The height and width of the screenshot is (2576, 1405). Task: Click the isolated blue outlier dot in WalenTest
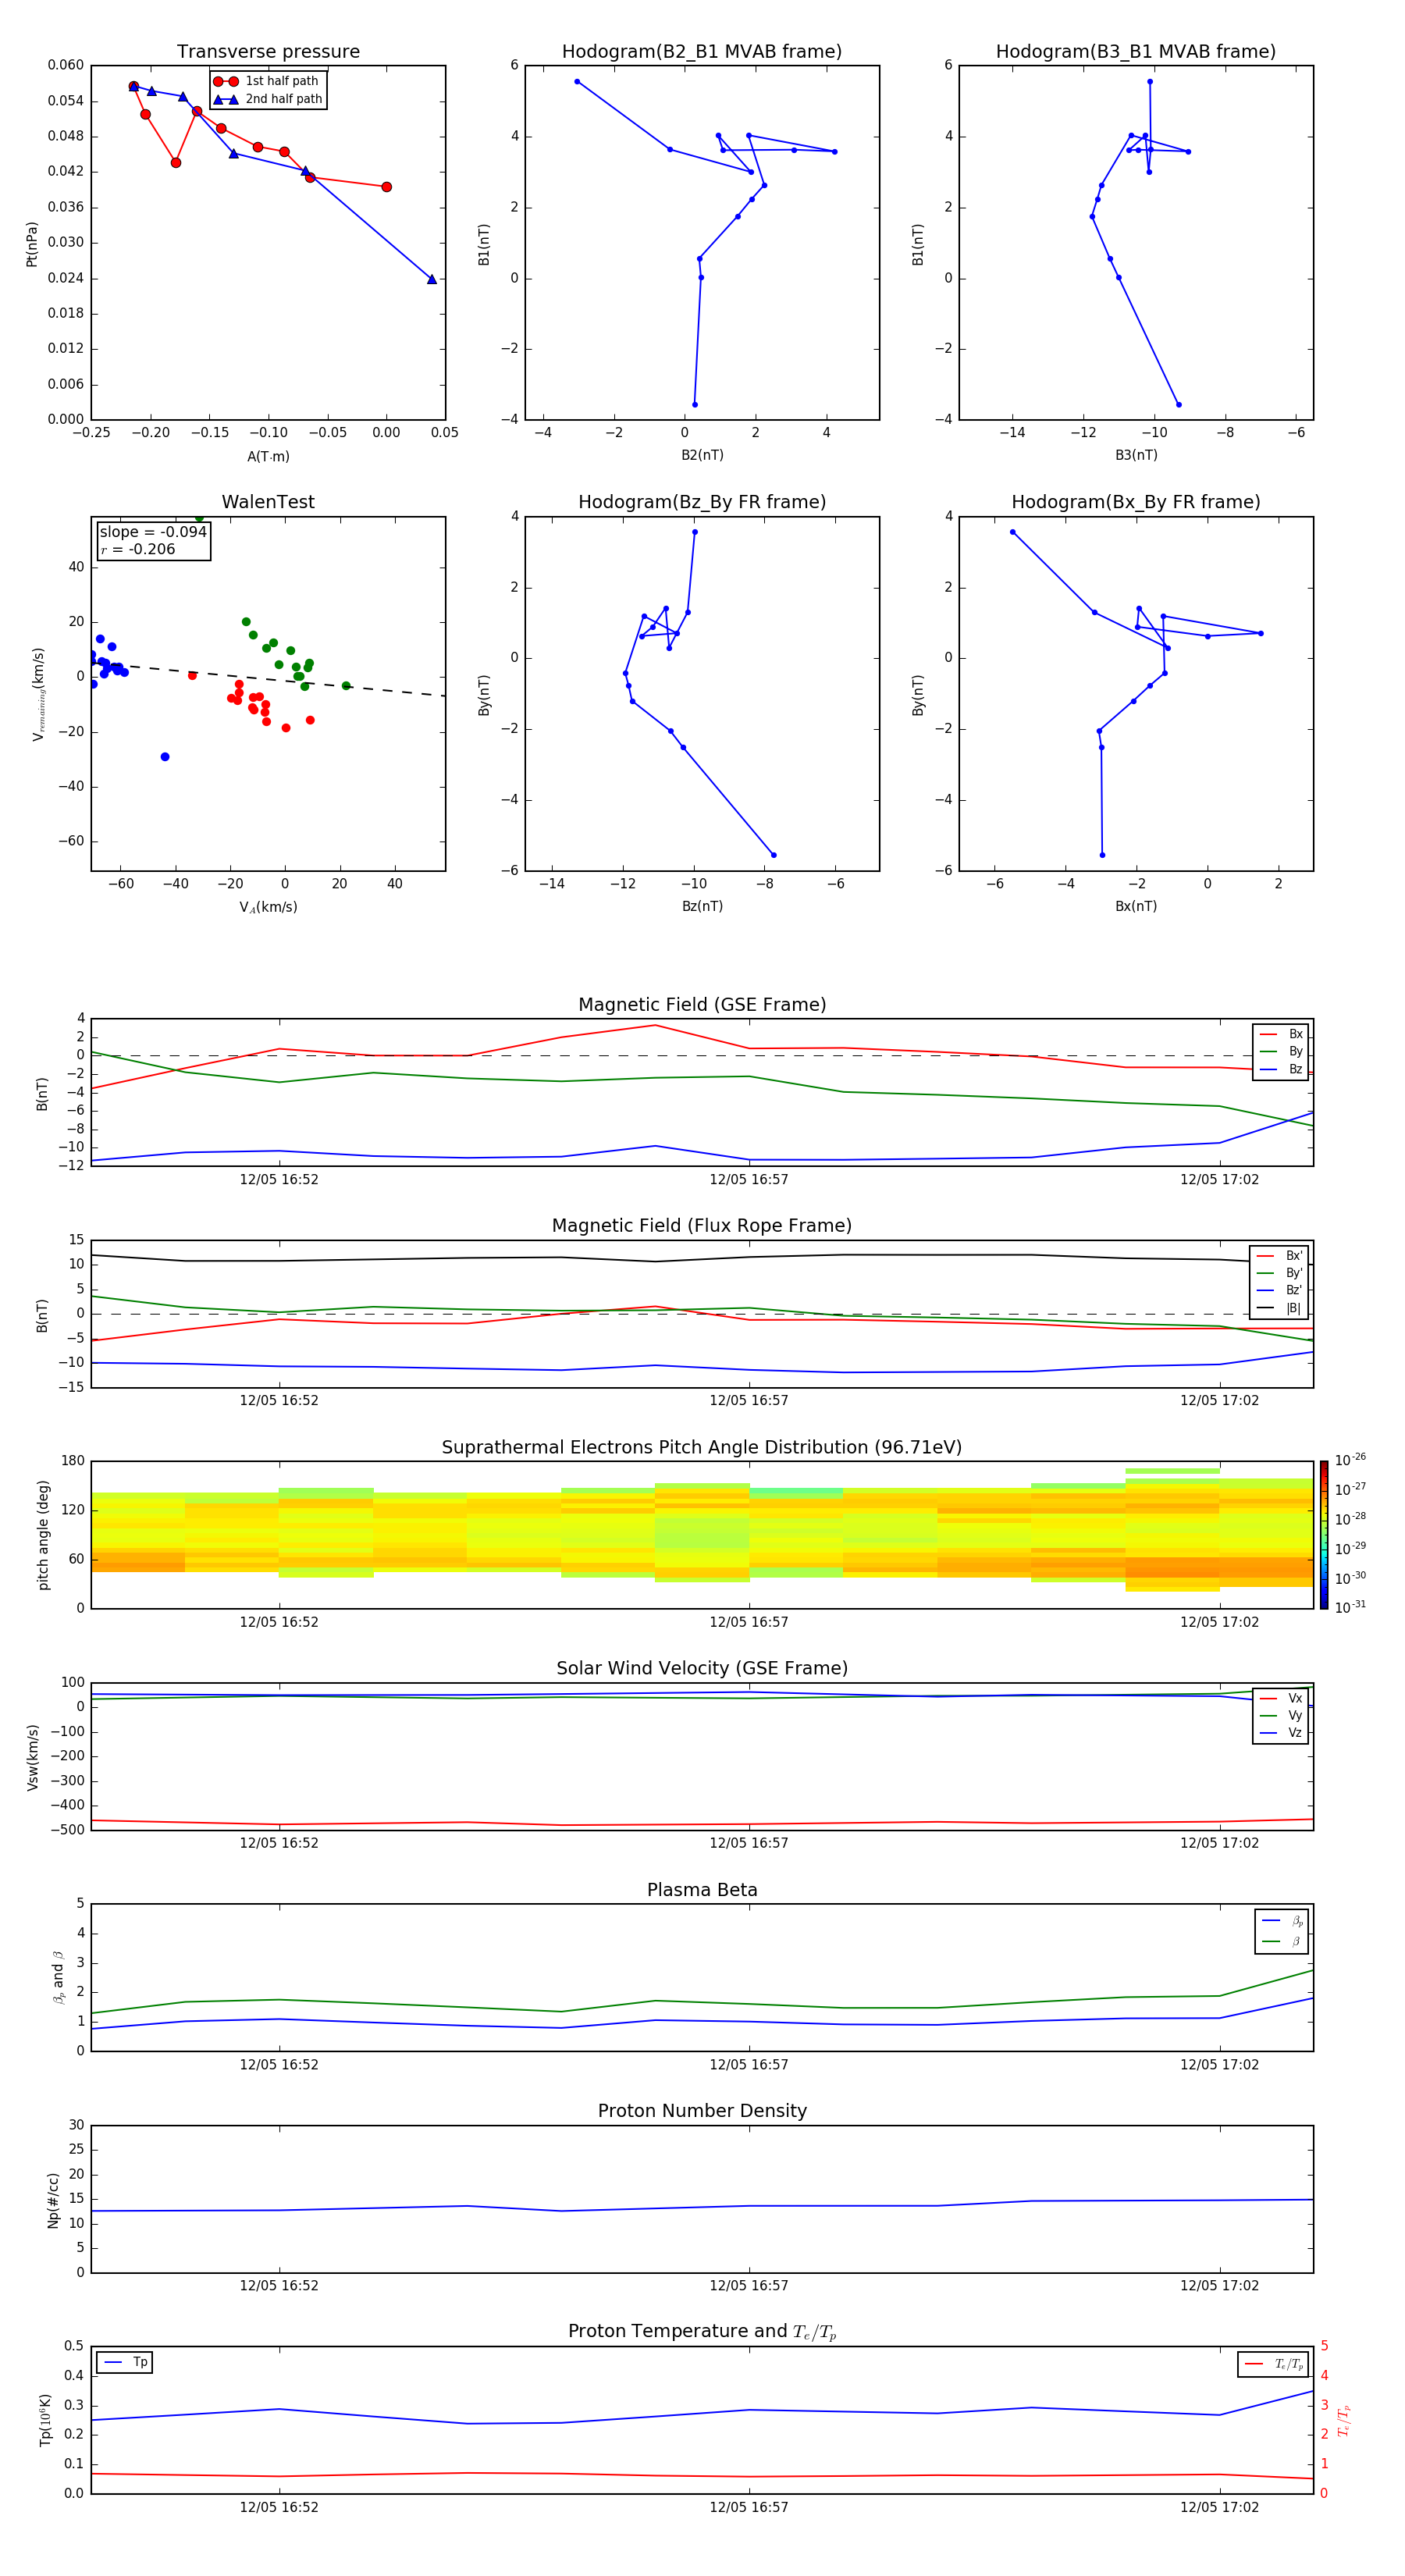pos(165,757)
